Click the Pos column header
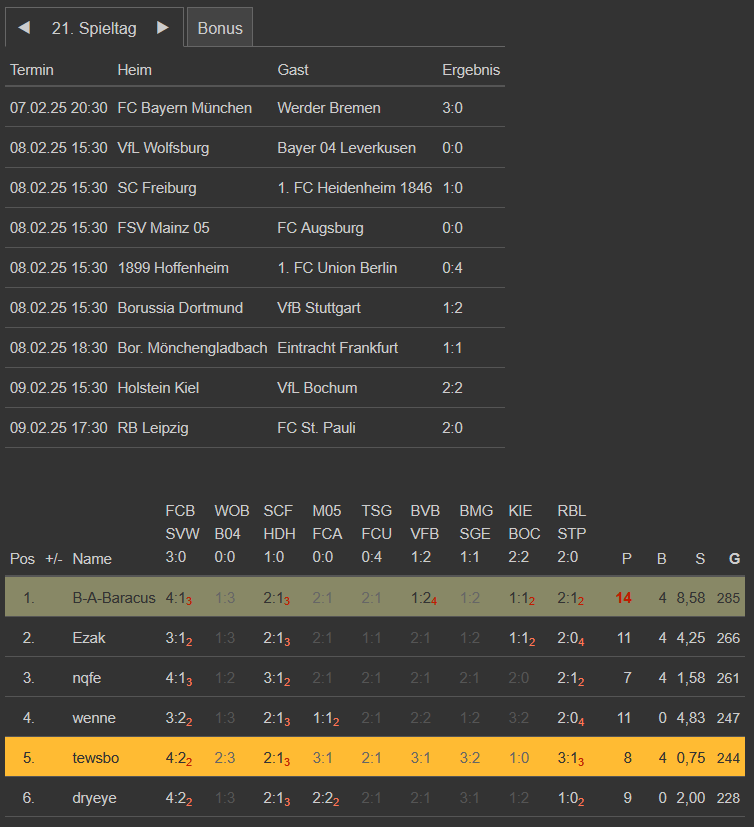 (21, 559)
